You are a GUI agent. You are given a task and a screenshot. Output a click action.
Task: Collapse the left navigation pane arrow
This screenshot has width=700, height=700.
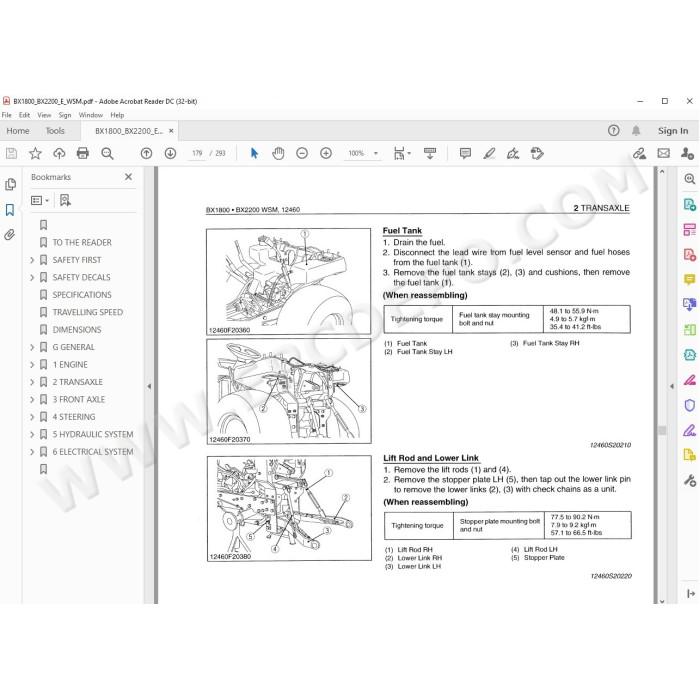(149, 386)
